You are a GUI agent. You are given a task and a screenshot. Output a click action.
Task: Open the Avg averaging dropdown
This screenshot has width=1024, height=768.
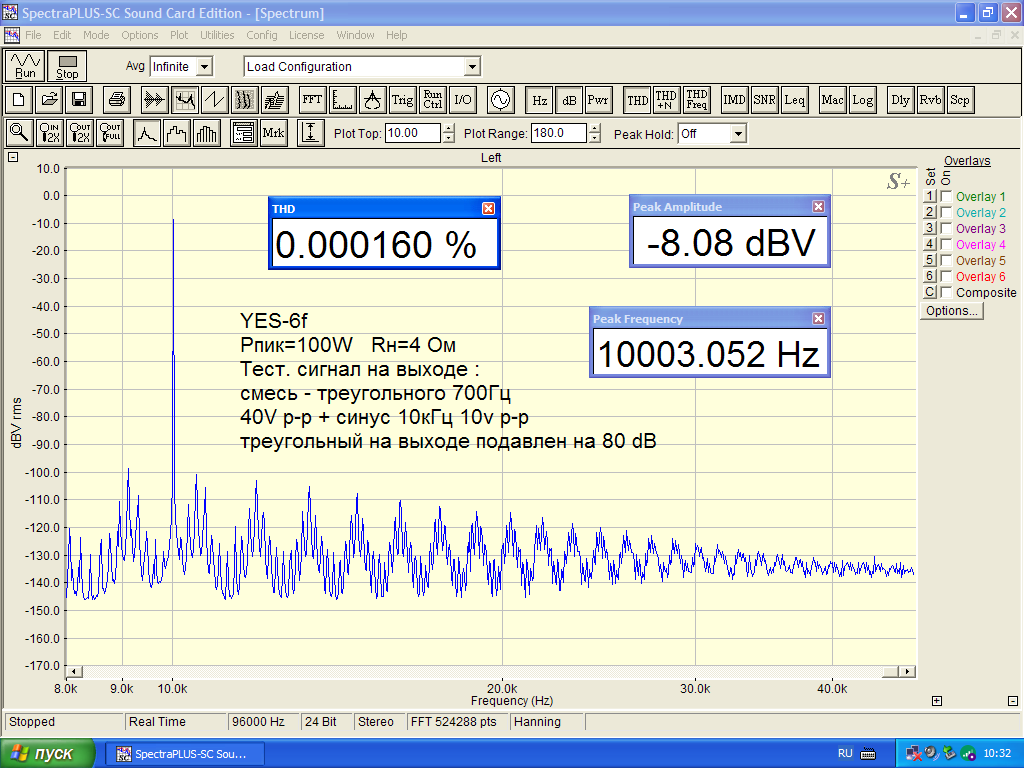[204, 67]
